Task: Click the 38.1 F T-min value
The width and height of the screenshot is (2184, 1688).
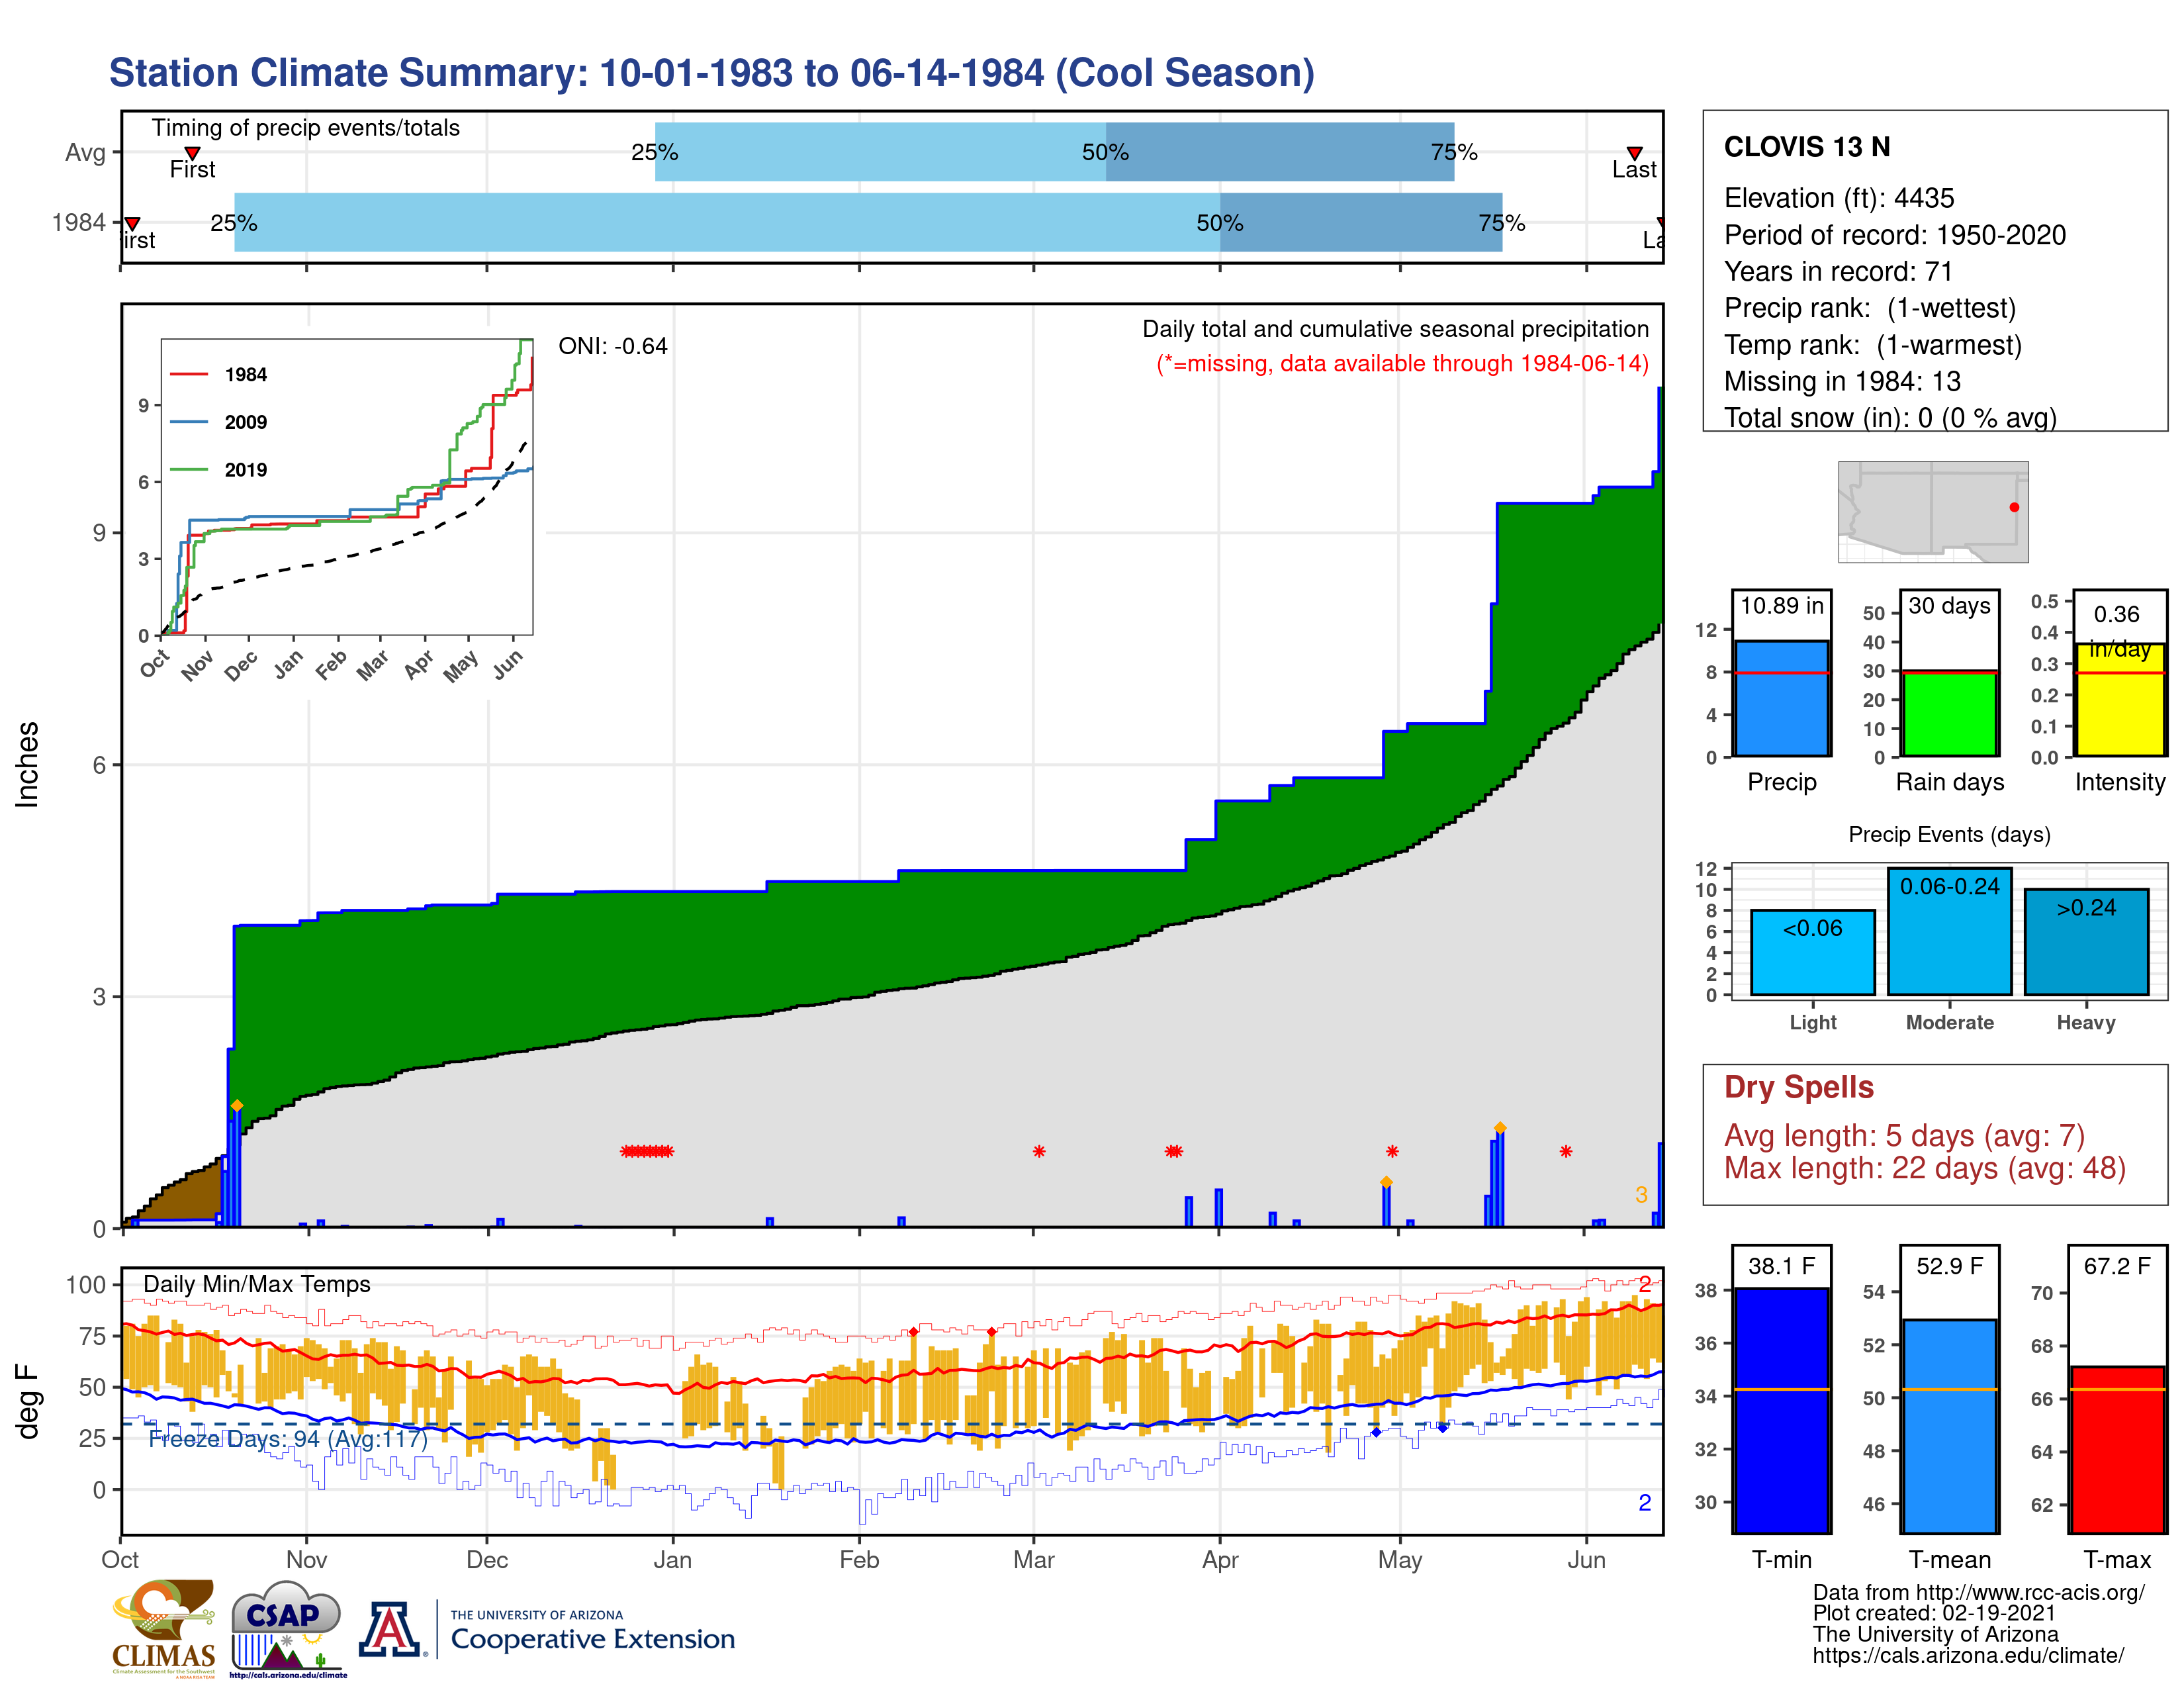Action: tap(1781, 1266)
